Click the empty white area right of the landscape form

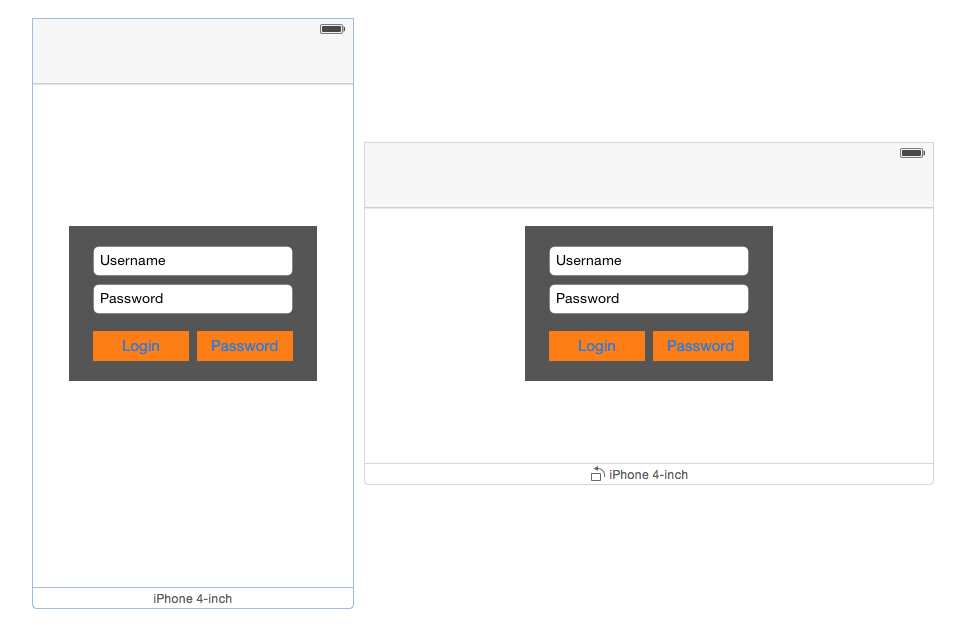852,330
